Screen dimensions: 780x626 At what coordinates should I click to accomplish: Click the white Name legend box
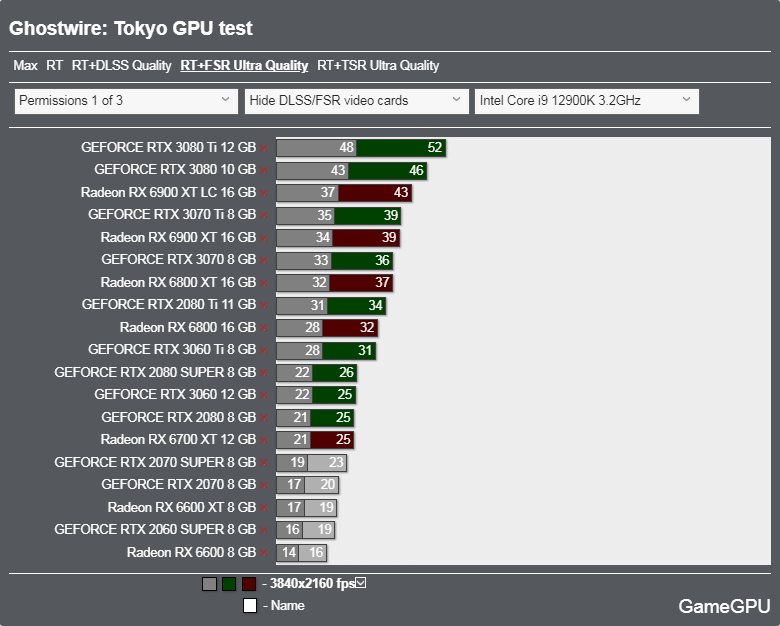(x=250, y=606)
